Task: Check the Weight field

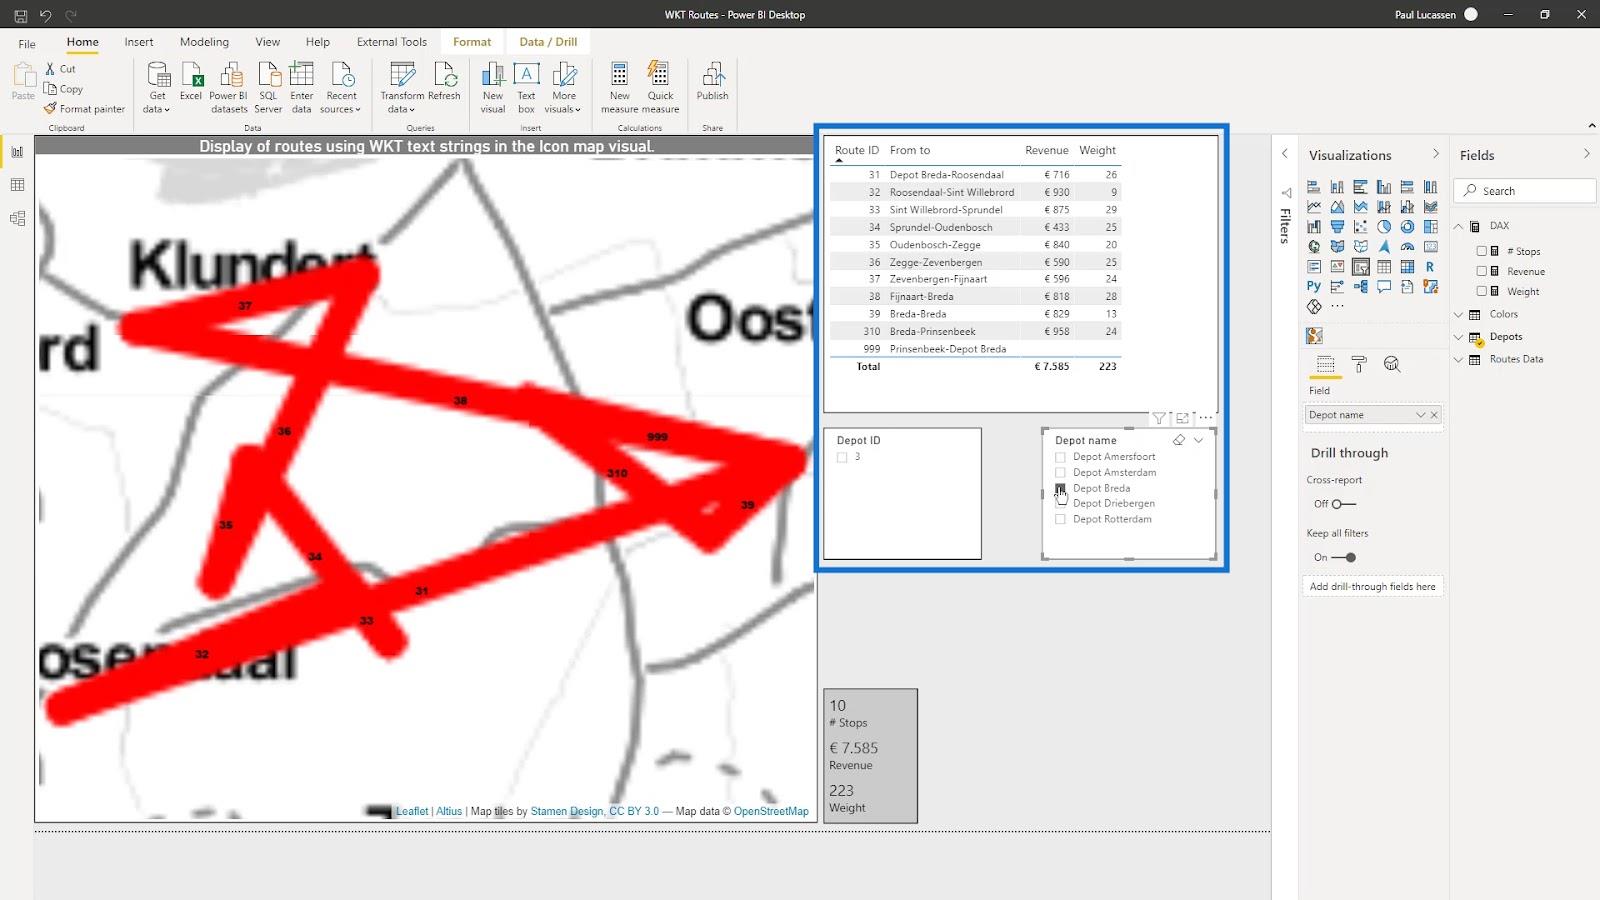Action: coord(1482,291)
